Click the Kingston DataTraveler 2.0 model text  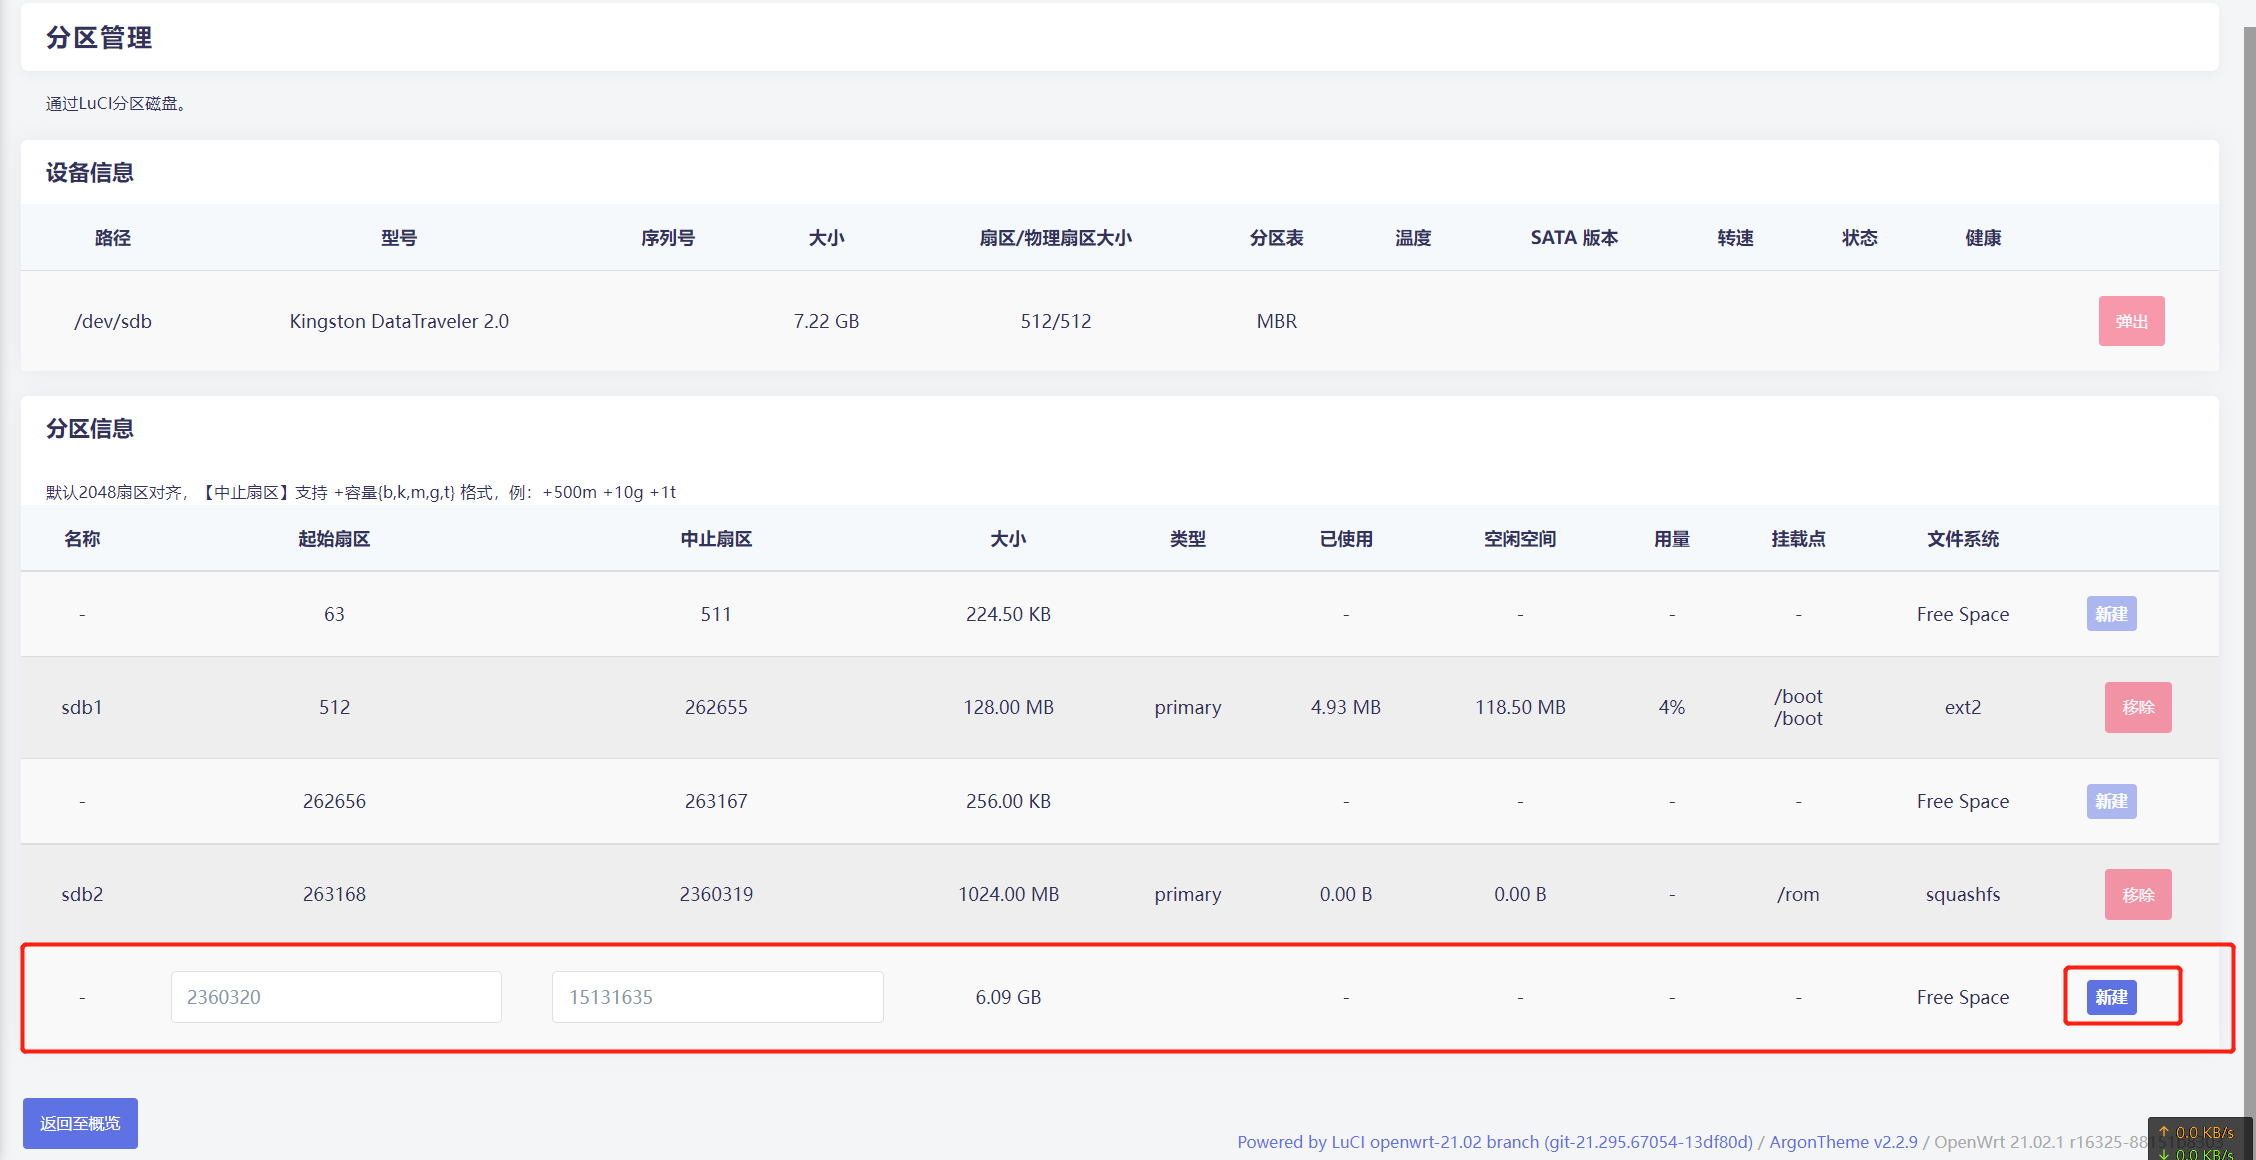(x=399, y=321)
